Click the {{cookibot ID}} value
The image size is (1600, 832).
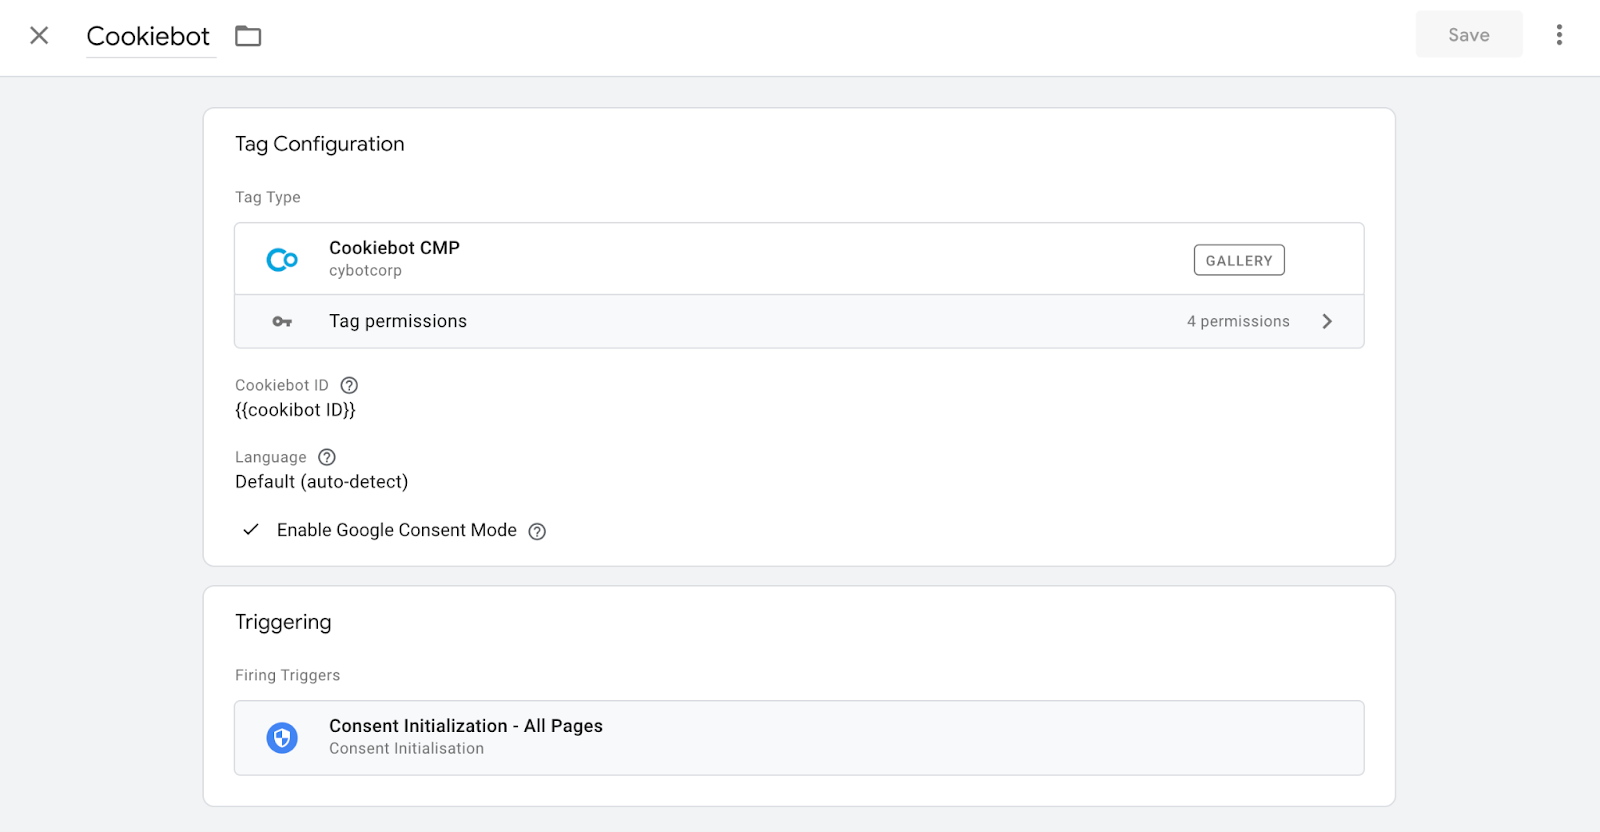click(295, 410)
